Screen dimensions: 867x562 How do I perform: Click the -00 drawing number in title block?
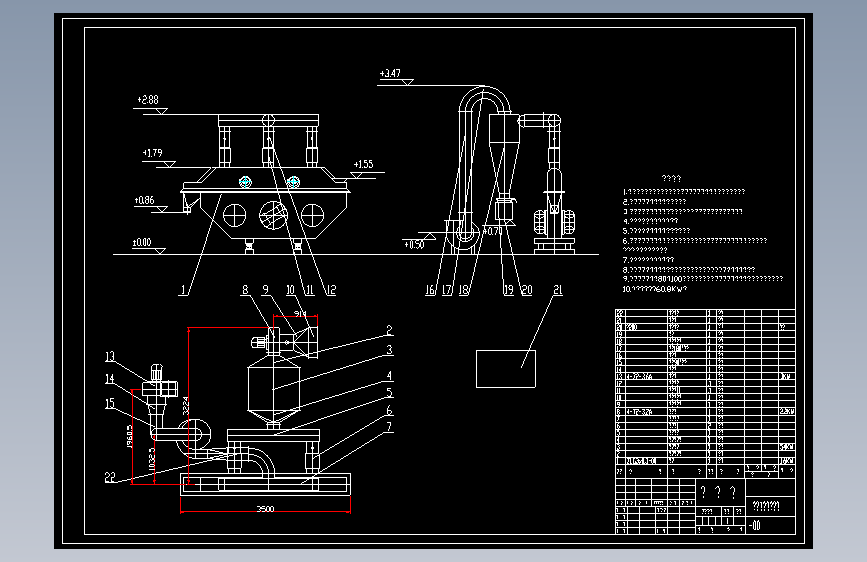pos(755,525)
